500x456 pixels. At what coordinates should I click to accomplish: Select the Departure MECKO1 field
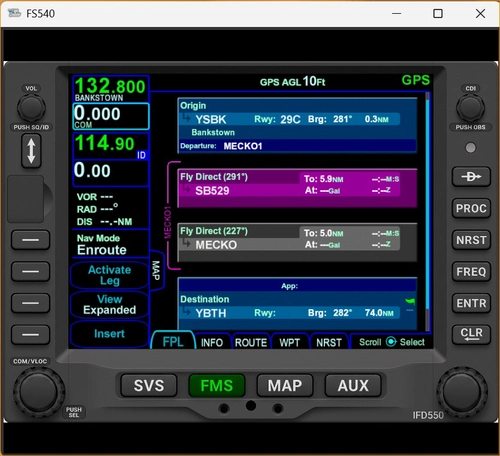coord(297,146)
